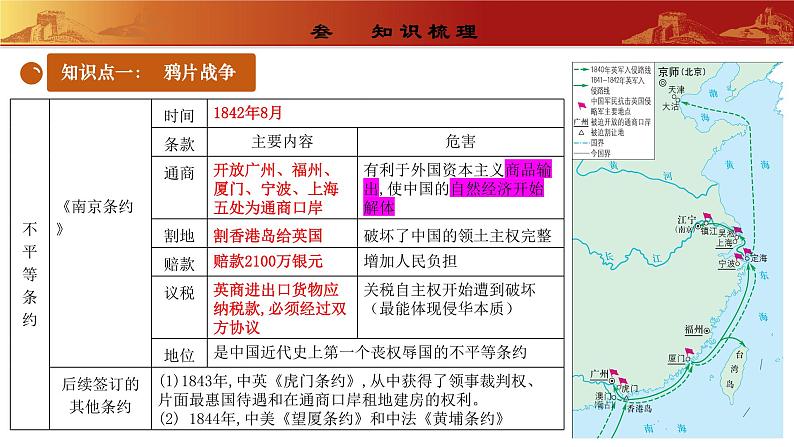Click the red flag marker at 厦门
Viewport: 794px width, 447px height.
tap(689, 351)
